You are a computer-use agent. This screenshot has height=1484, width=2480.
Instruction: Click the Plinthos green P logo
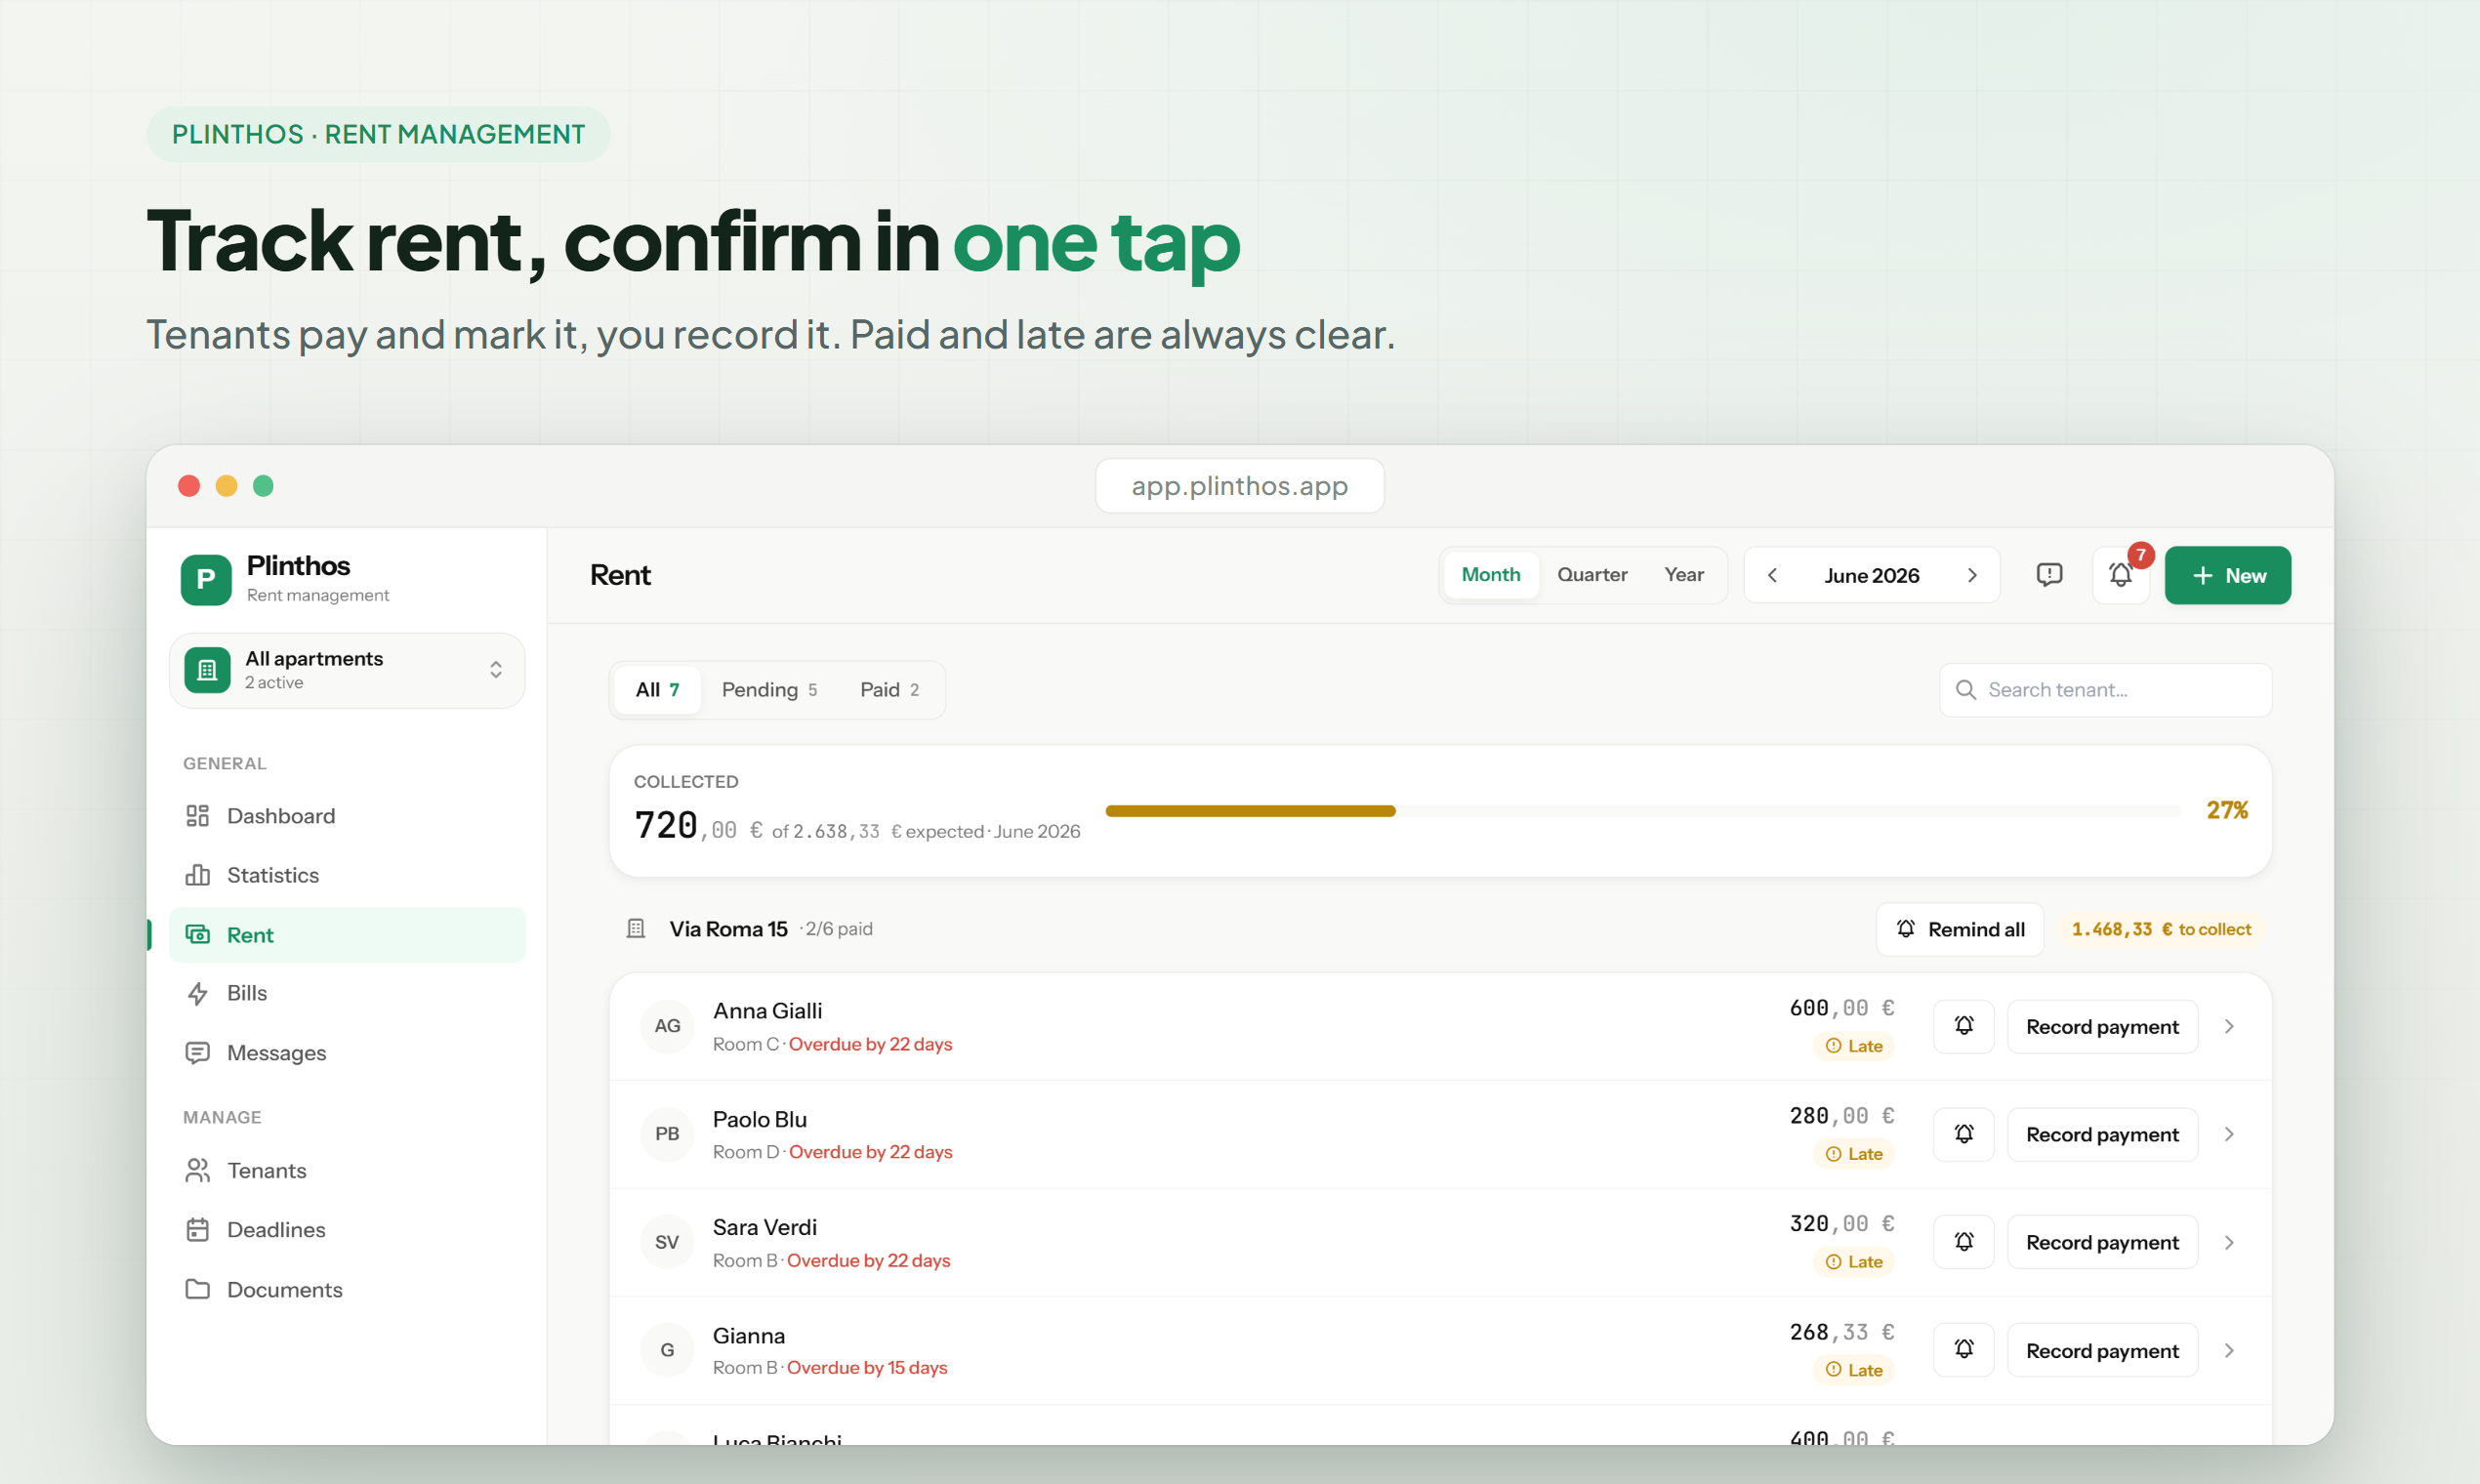pyautogui.click(x=206, y=579)
